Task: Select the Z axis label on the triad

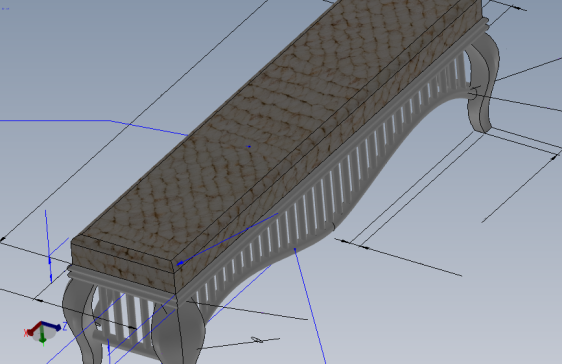Action: click(65, 326)
